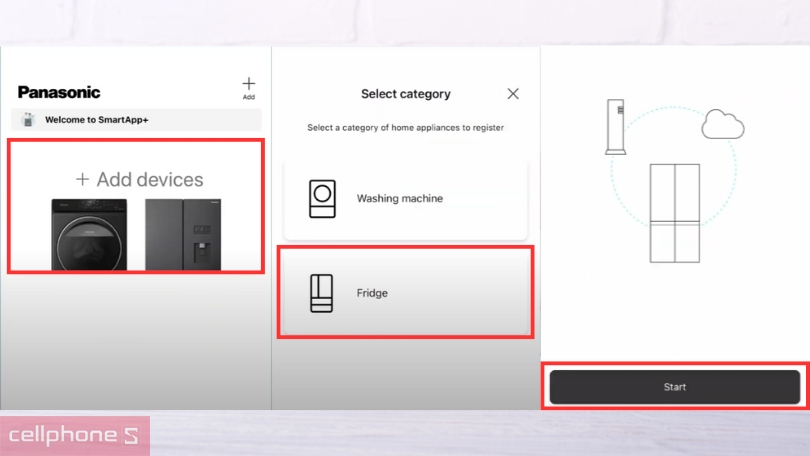This screenshot has height=456, width=810.
Task: Tap the plus Add icon beside Panasonic
Action: click(x=248, y=88)
